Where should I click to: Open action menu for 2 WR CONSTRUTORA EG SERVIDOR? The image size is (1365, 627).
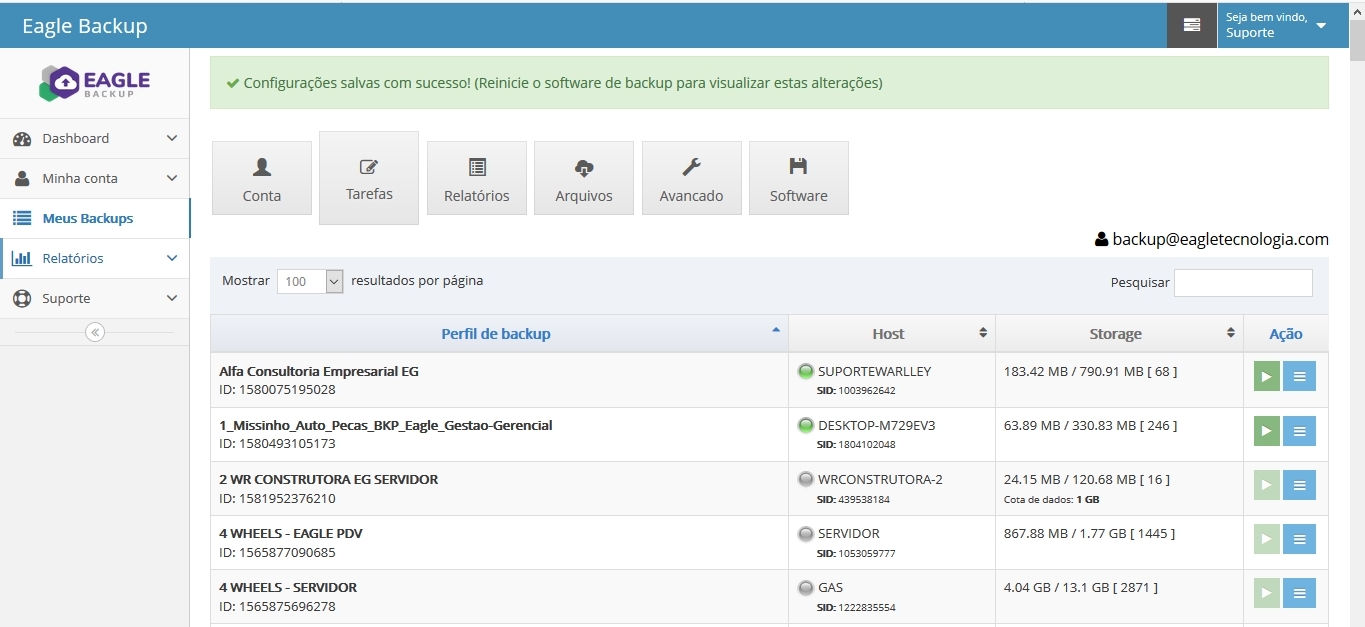click(x=1299, y=485)
